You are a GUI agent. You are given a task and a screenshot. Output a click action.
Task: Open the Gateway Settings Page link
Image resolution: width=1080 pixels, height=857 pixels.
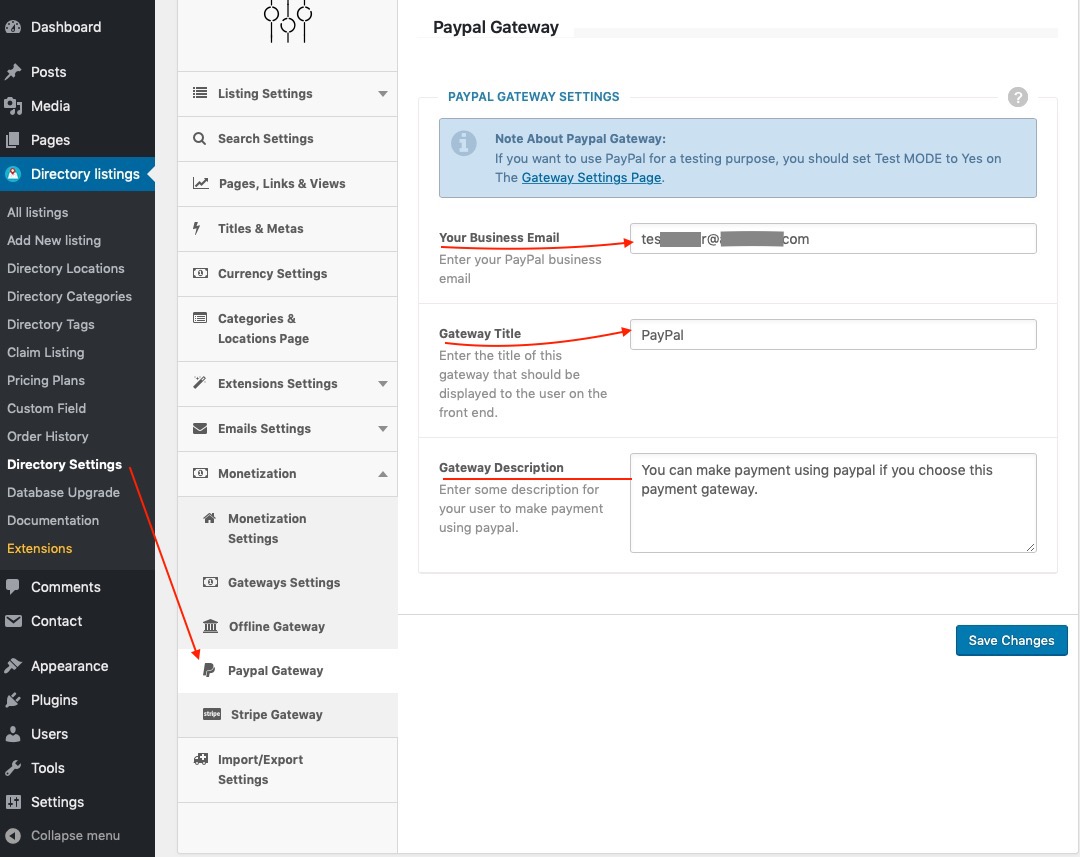591,177
